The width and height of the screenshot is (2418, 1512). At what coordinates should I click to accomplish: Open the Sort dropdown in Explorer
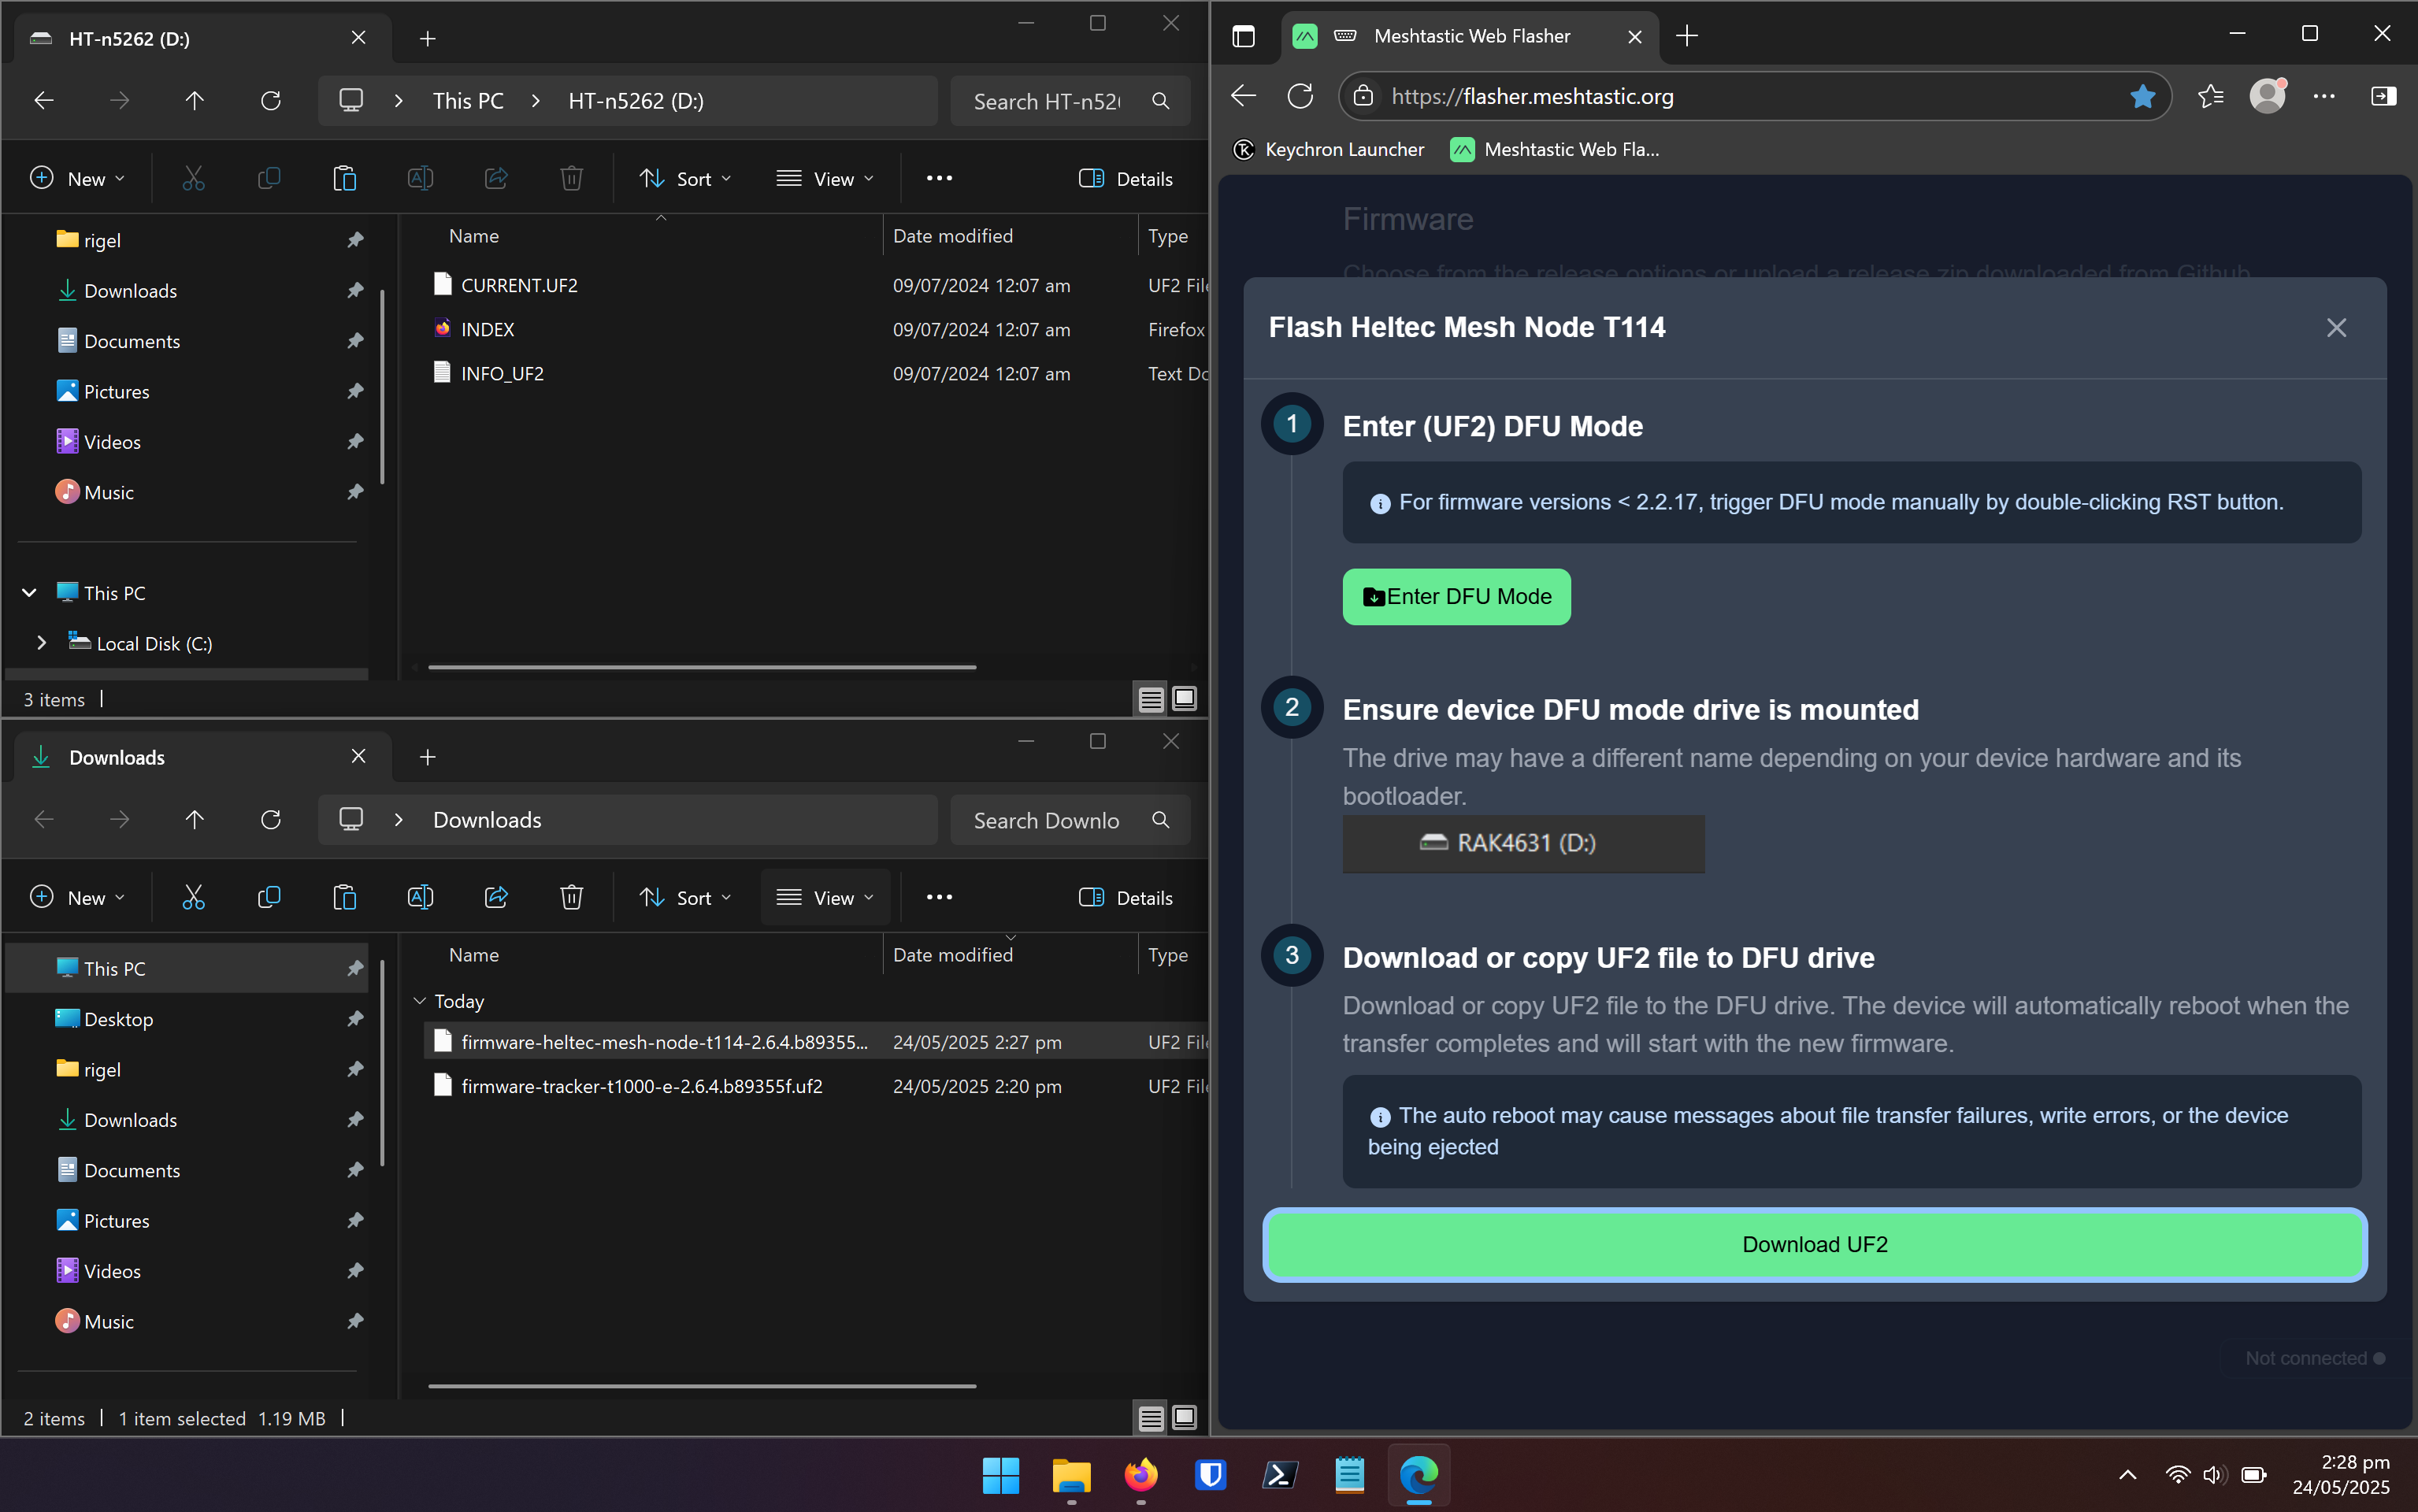coord(685,178)
